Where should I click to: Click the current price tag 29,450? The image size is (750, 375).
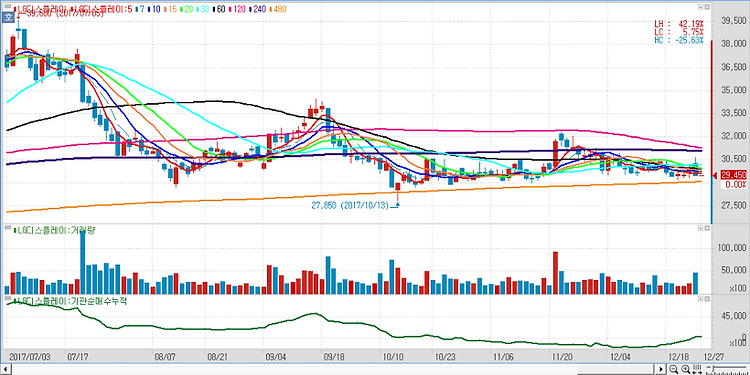[x=733, y=176]
